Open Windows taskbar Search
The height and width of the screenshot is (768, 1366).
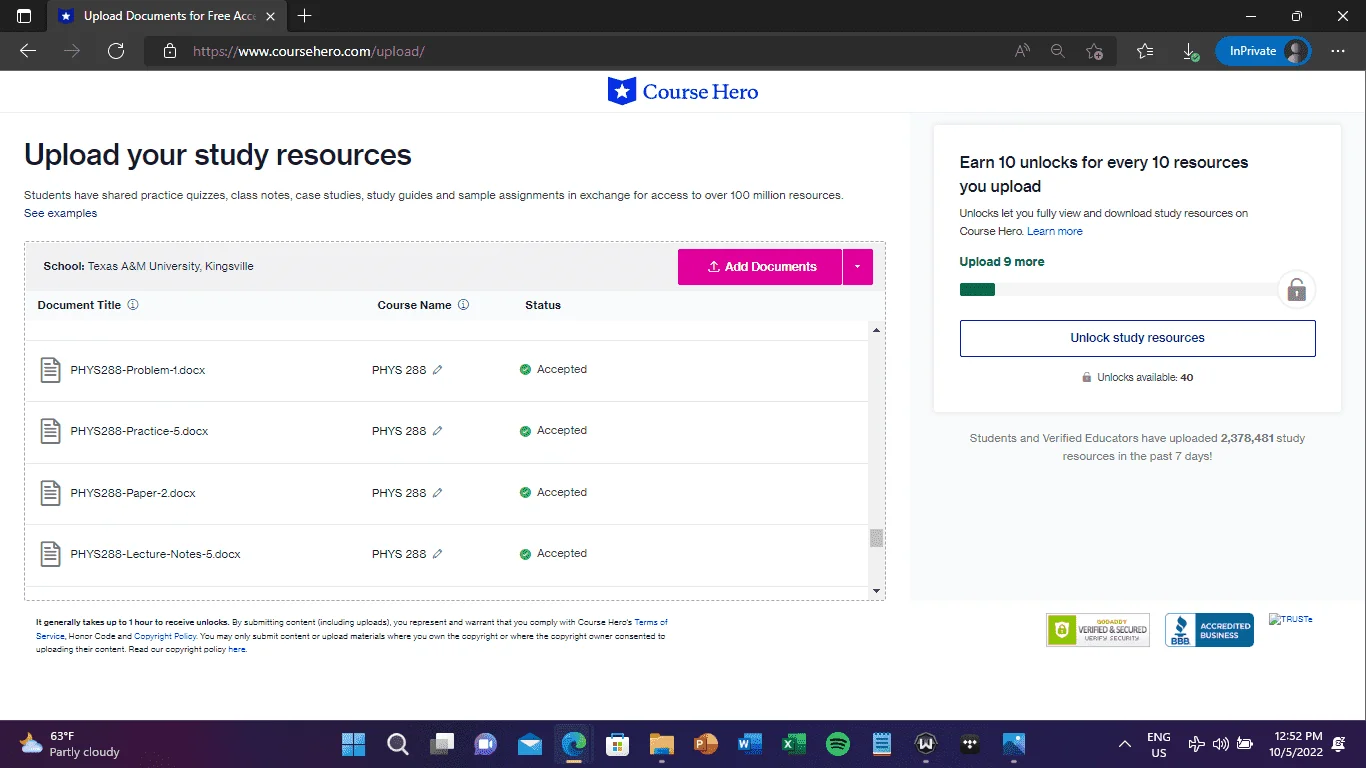[x=398, y=744]
